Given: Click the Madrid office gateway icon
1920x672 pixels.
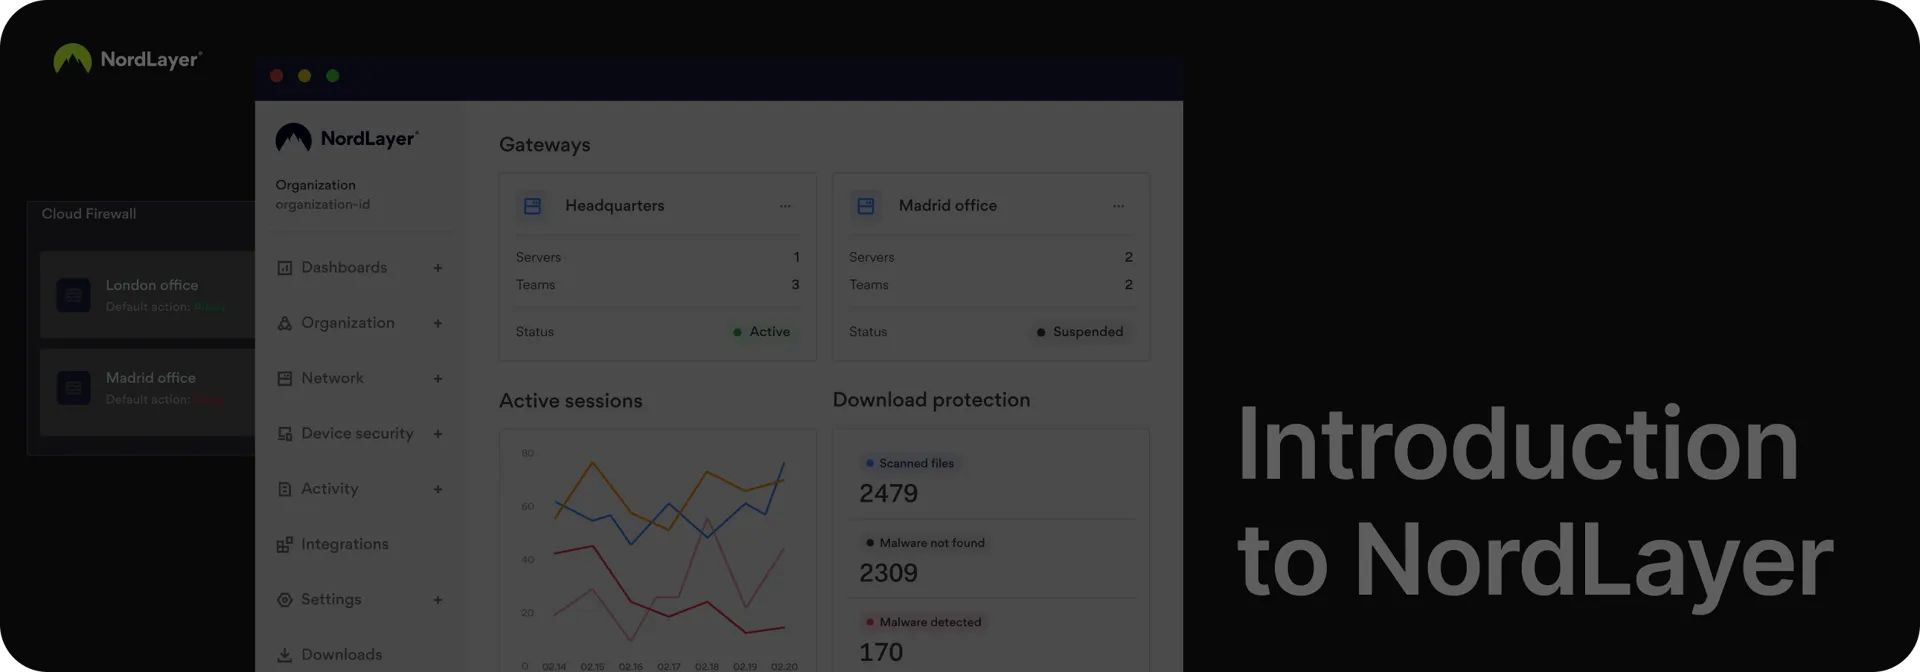Looking at the screenshot, I should click(866, 206).
